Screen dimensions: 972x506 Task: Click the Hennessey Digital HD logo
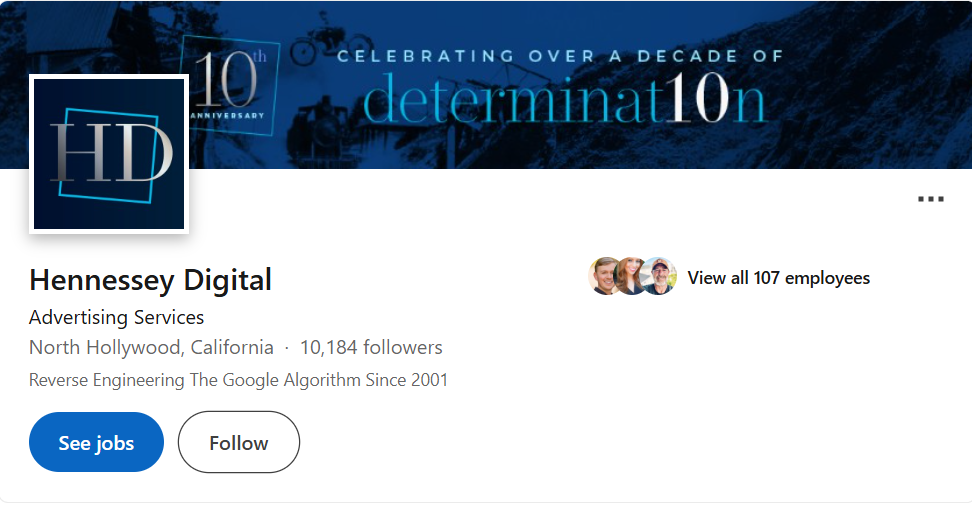(109, 153)
